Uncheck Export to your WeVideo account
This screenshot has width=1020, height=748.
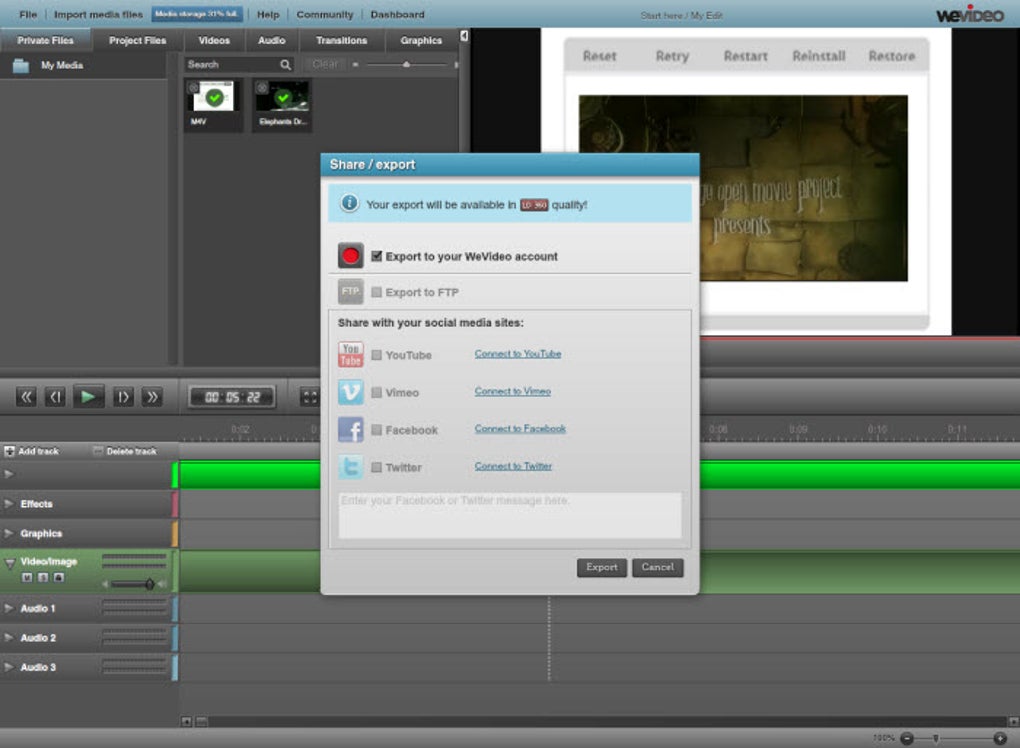376,255
